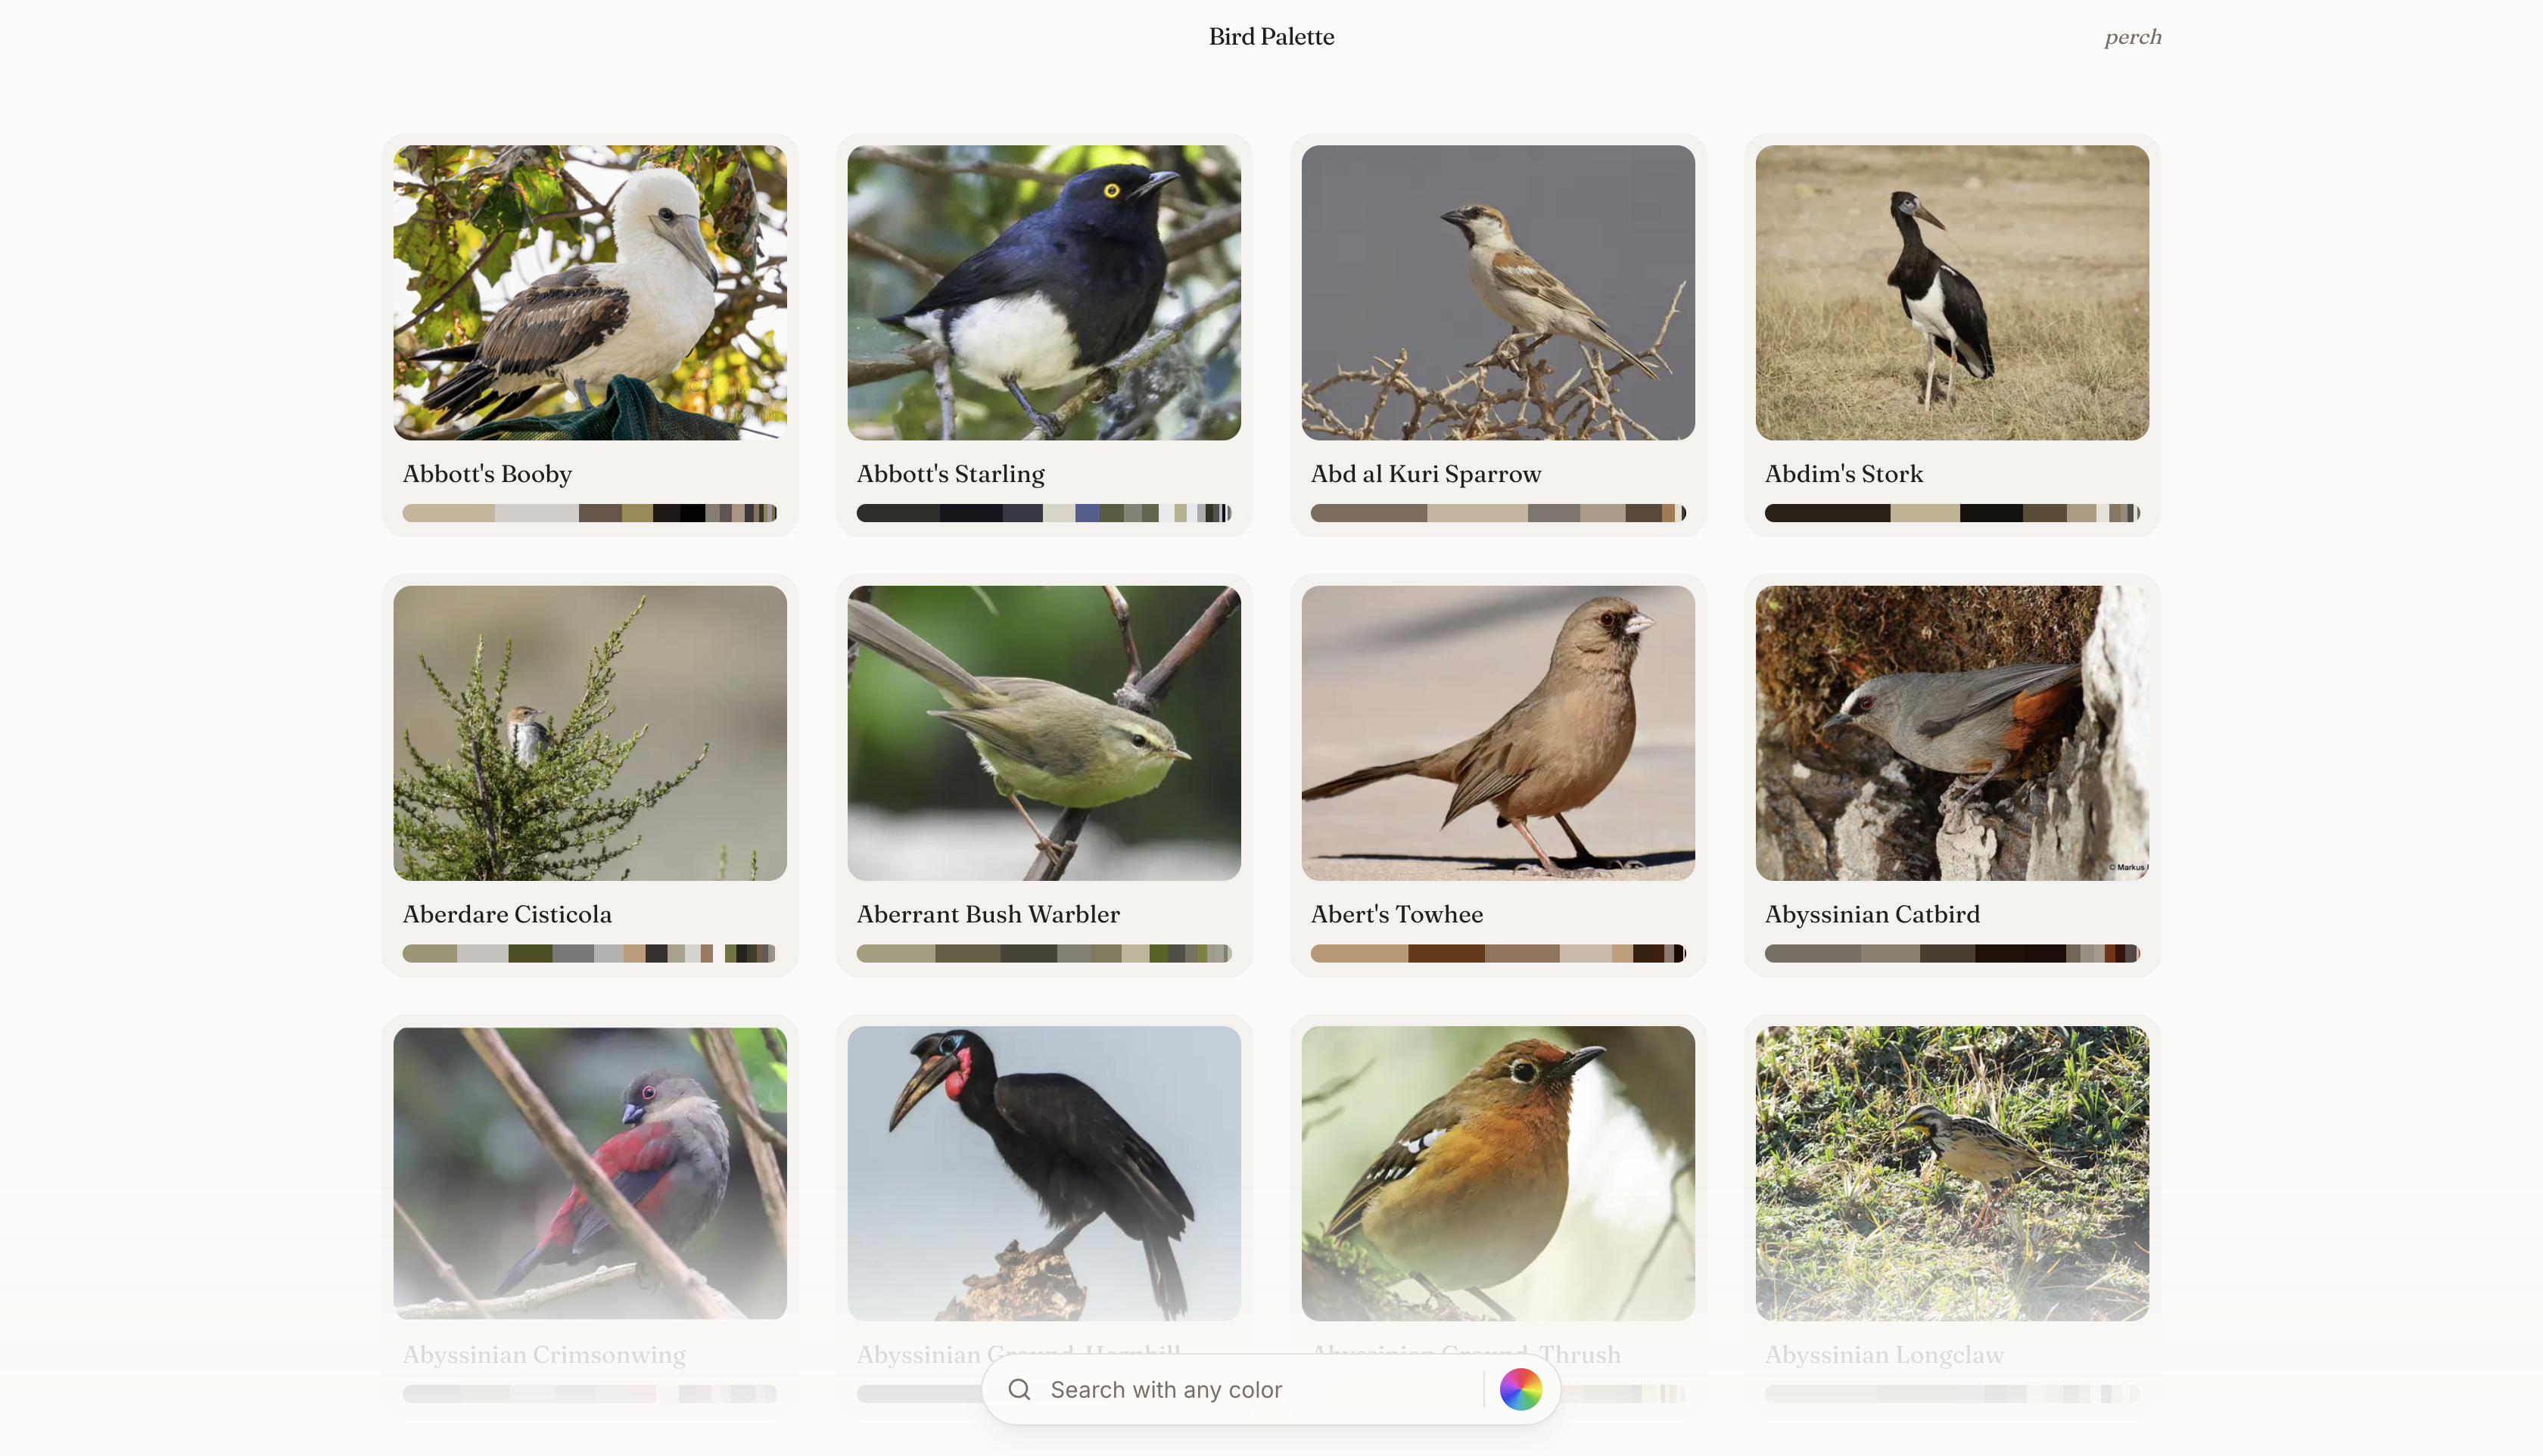Open the Abbott's Starling photo

(x=1044, y=293)
